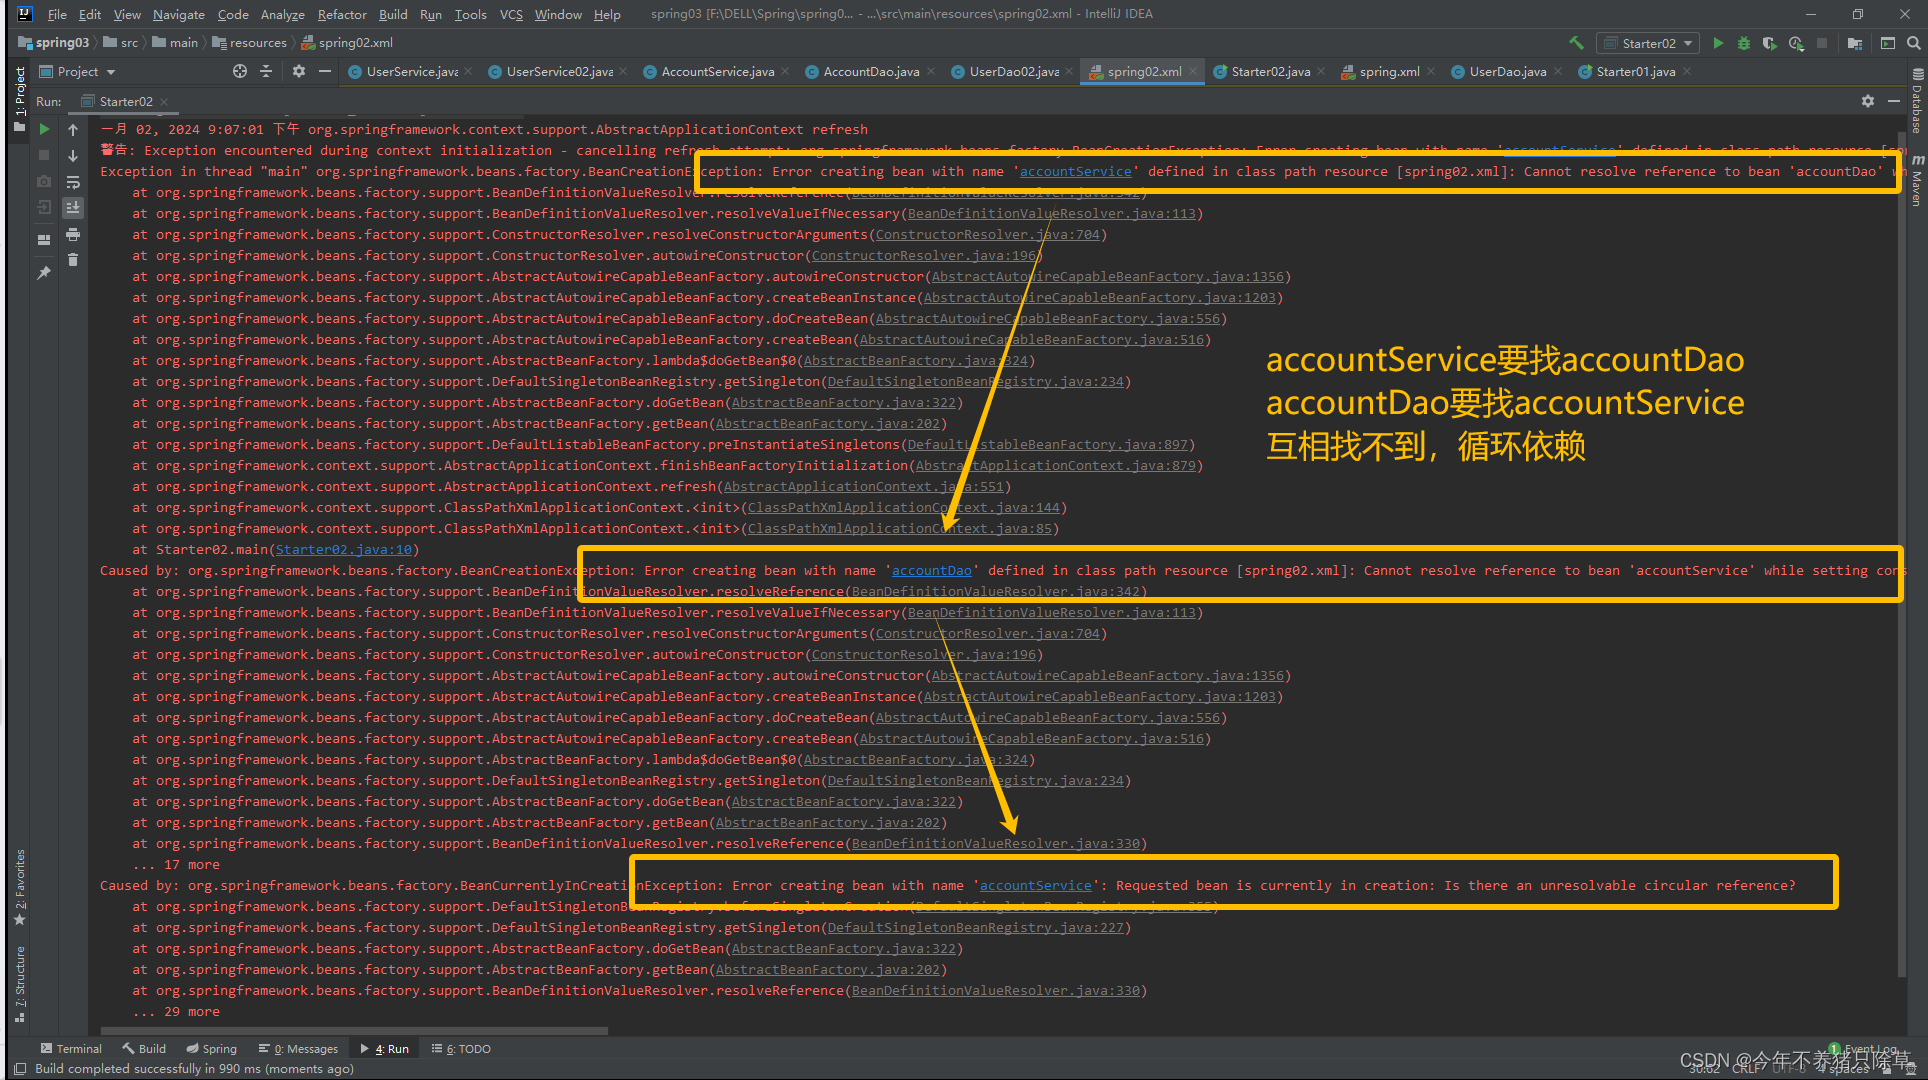Open the Starter02 run configuration dropdown

(1649, 43)
